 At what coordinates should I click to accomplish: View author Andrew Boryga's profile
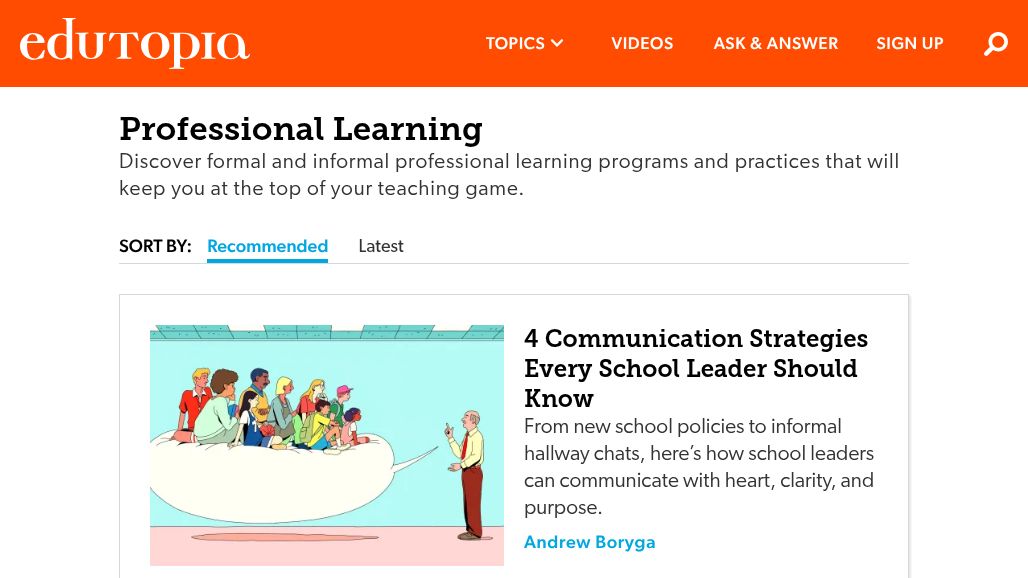coord(590,542)
